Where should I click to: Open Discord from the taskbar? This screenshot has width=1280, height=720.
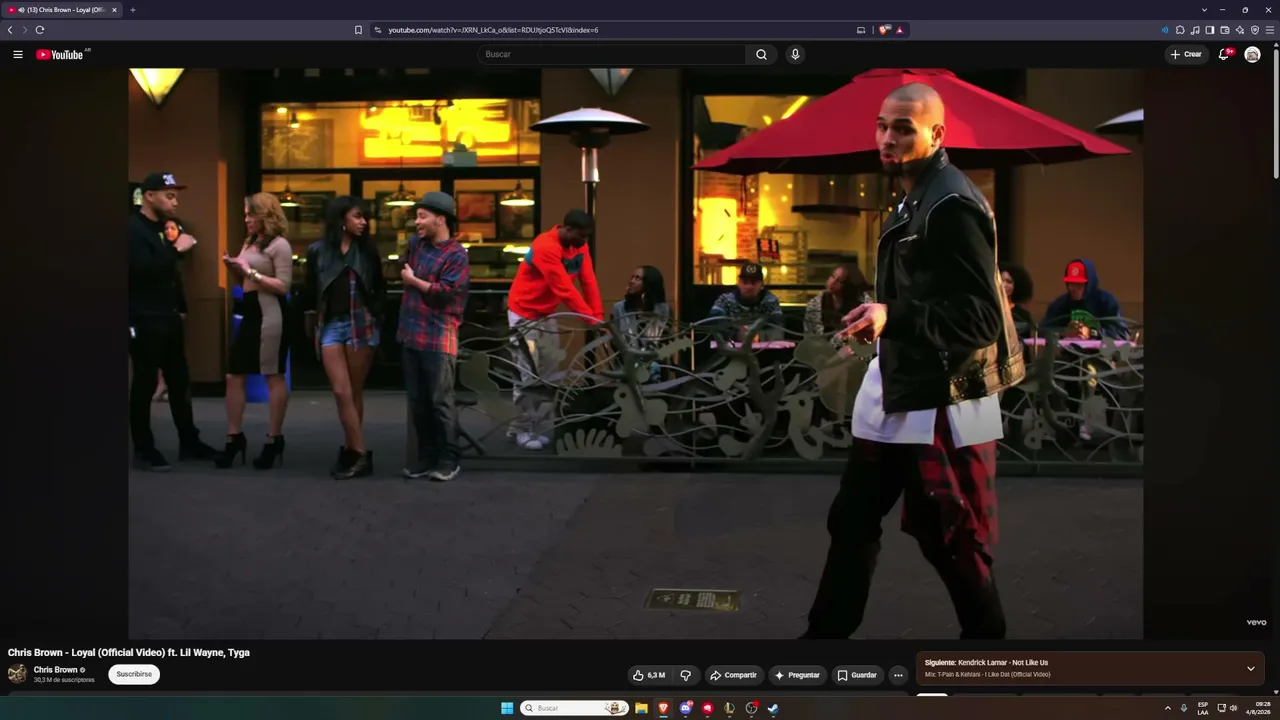click(685, 708)
